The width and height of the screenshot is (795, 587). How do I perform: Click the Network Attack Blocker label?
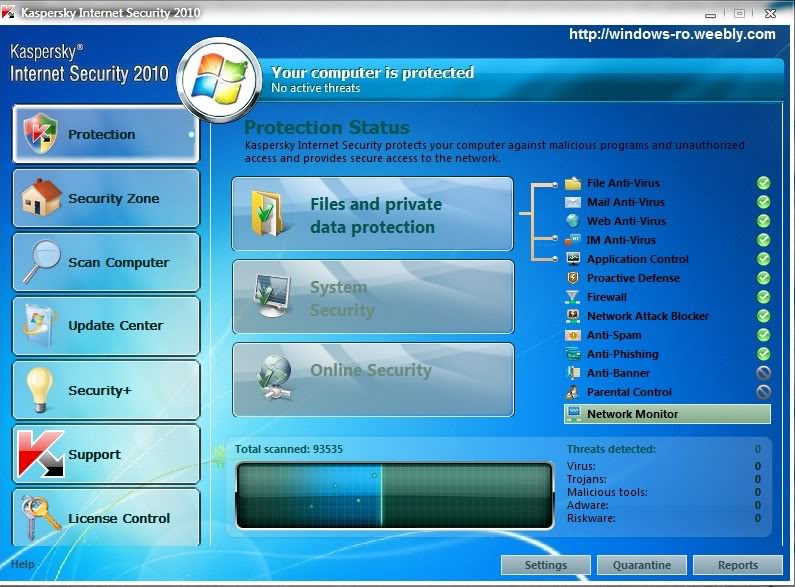point(648,316)
